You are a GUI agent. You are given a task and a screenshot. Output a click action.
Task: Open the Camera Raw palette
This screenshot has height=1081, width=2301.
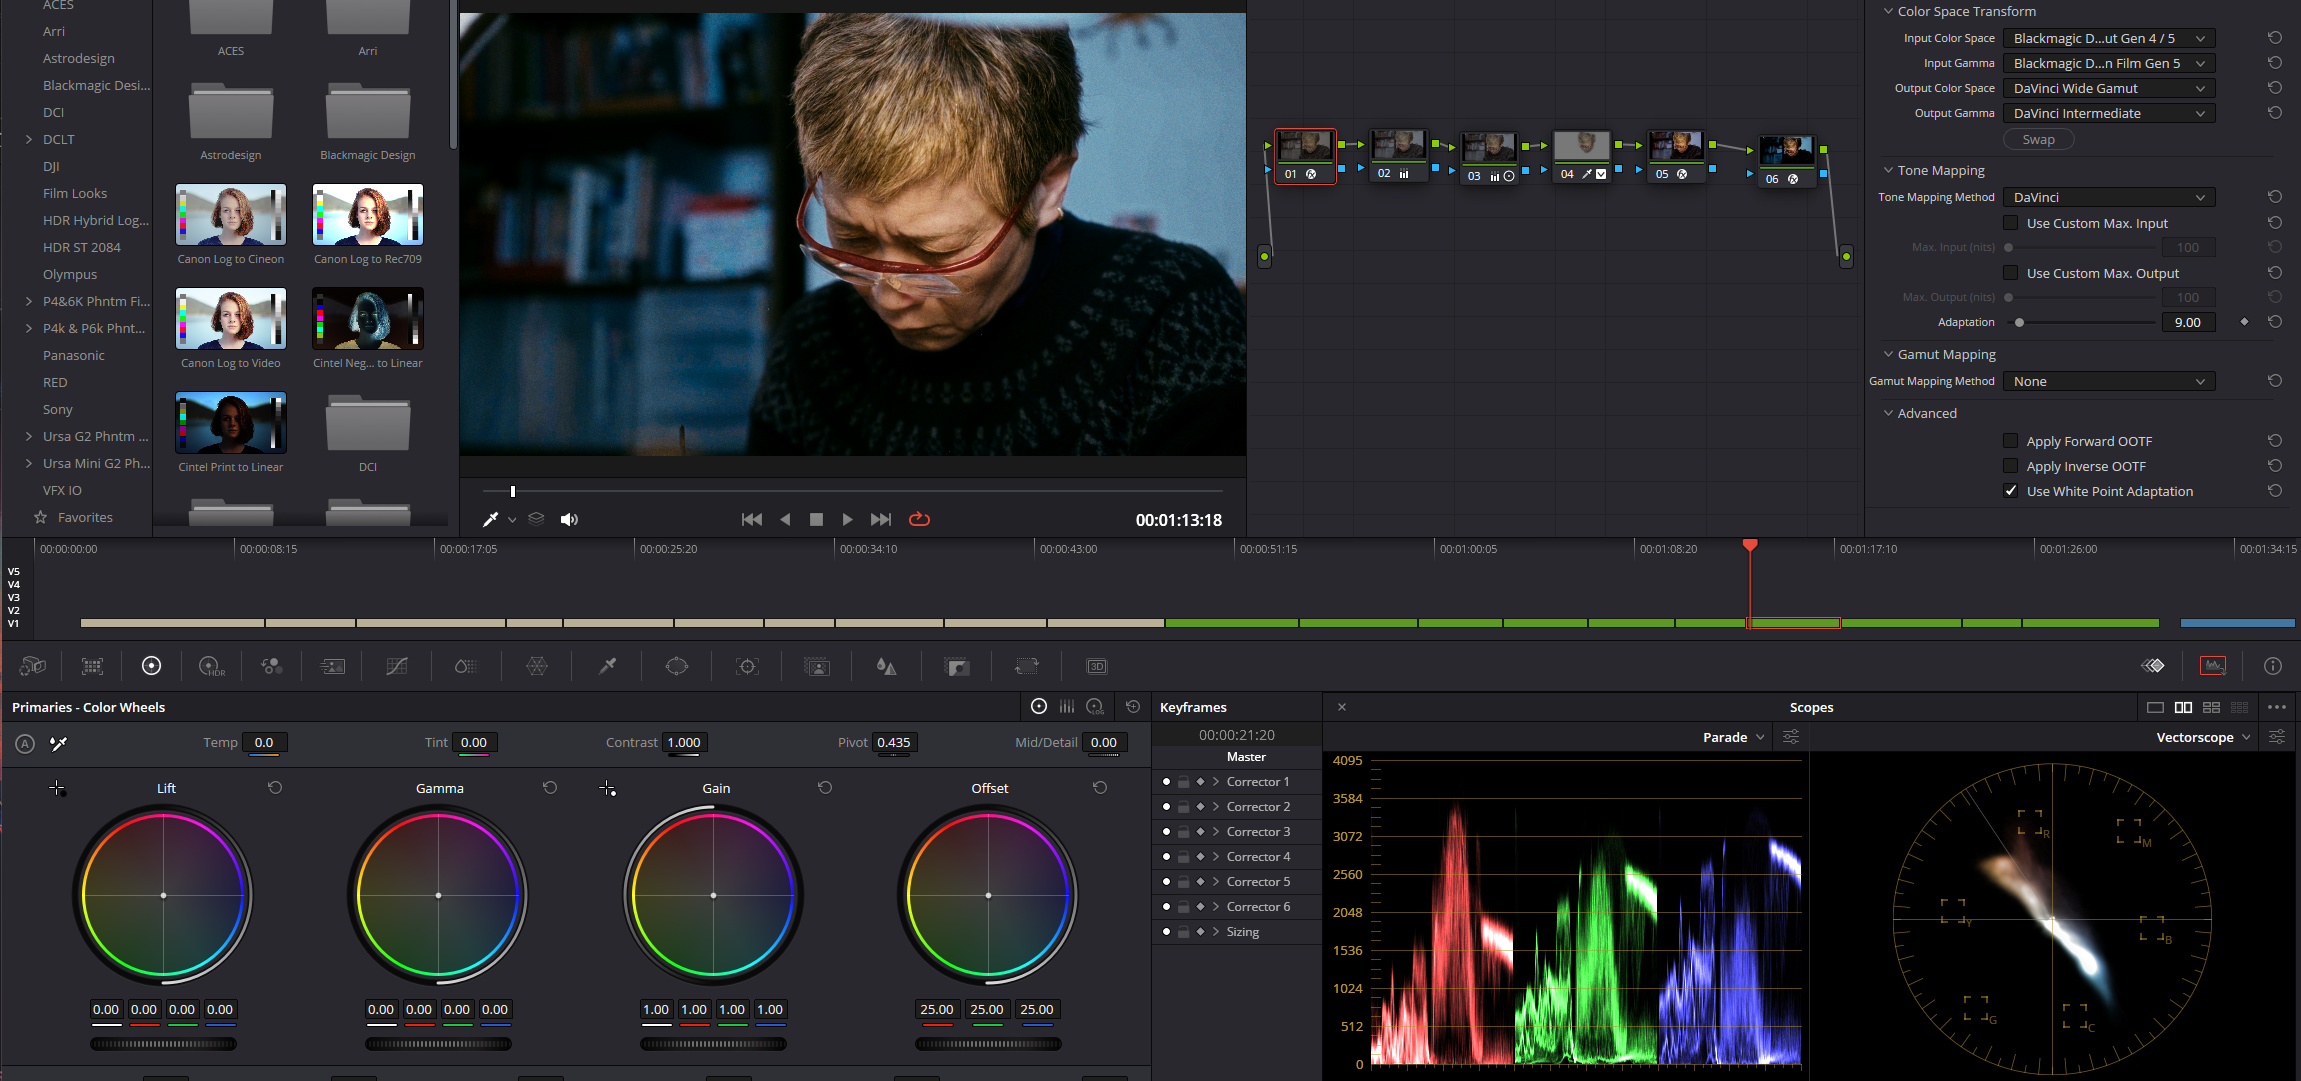32,666
